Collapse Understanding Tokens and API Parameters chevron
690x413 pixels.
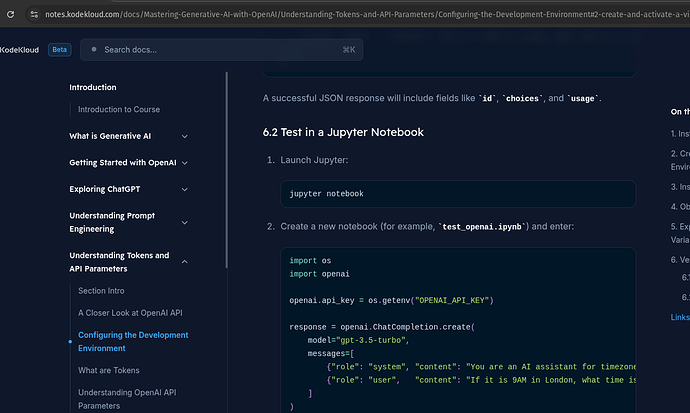tap(185, 262)
